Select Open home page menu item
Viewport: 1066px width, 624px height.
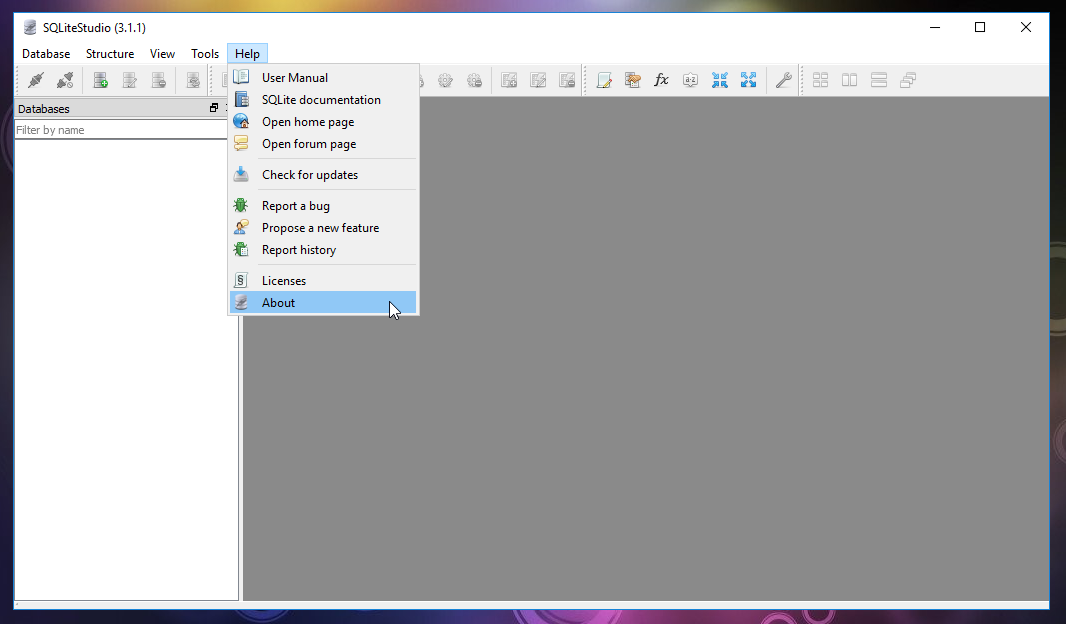pos(323,122)
